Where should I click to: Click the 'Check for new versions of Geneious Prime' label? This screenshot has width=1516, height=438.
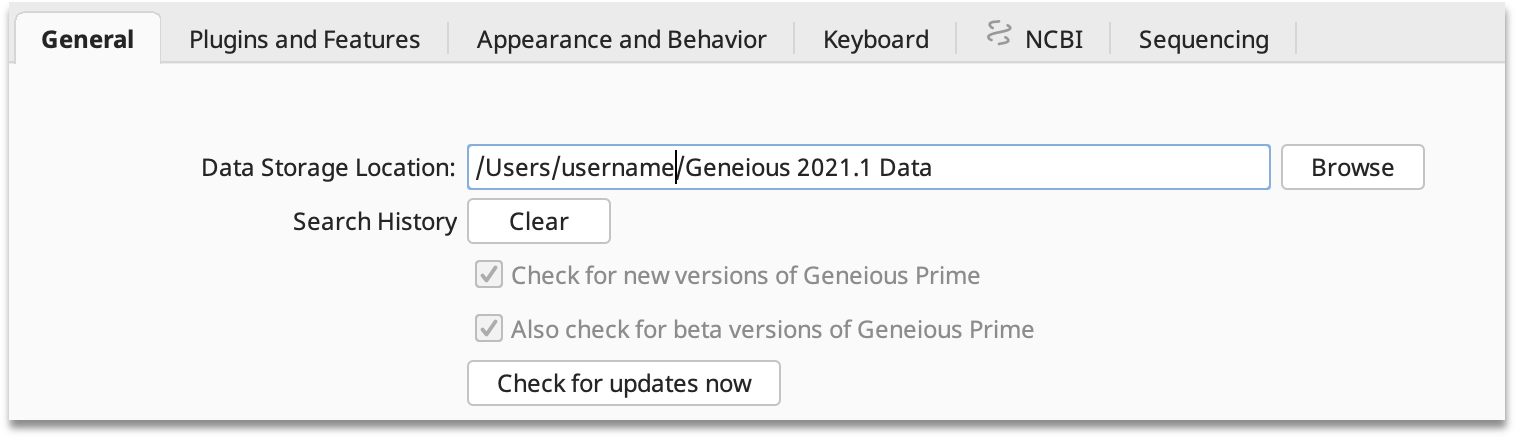(x=746, y=275)
